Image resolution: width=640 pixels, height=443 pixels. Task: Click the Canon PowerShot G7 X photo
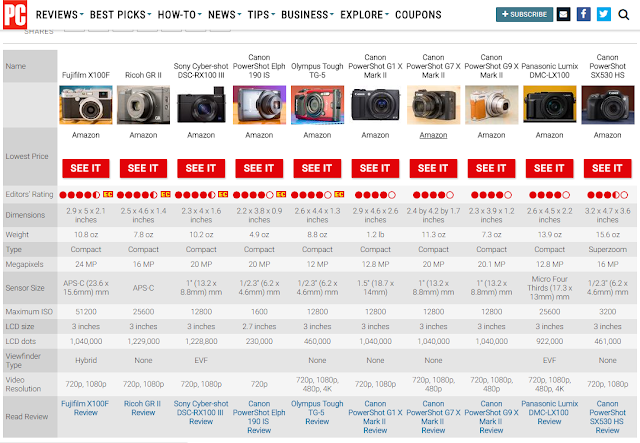pyautogui.click(x=433, y=105)
